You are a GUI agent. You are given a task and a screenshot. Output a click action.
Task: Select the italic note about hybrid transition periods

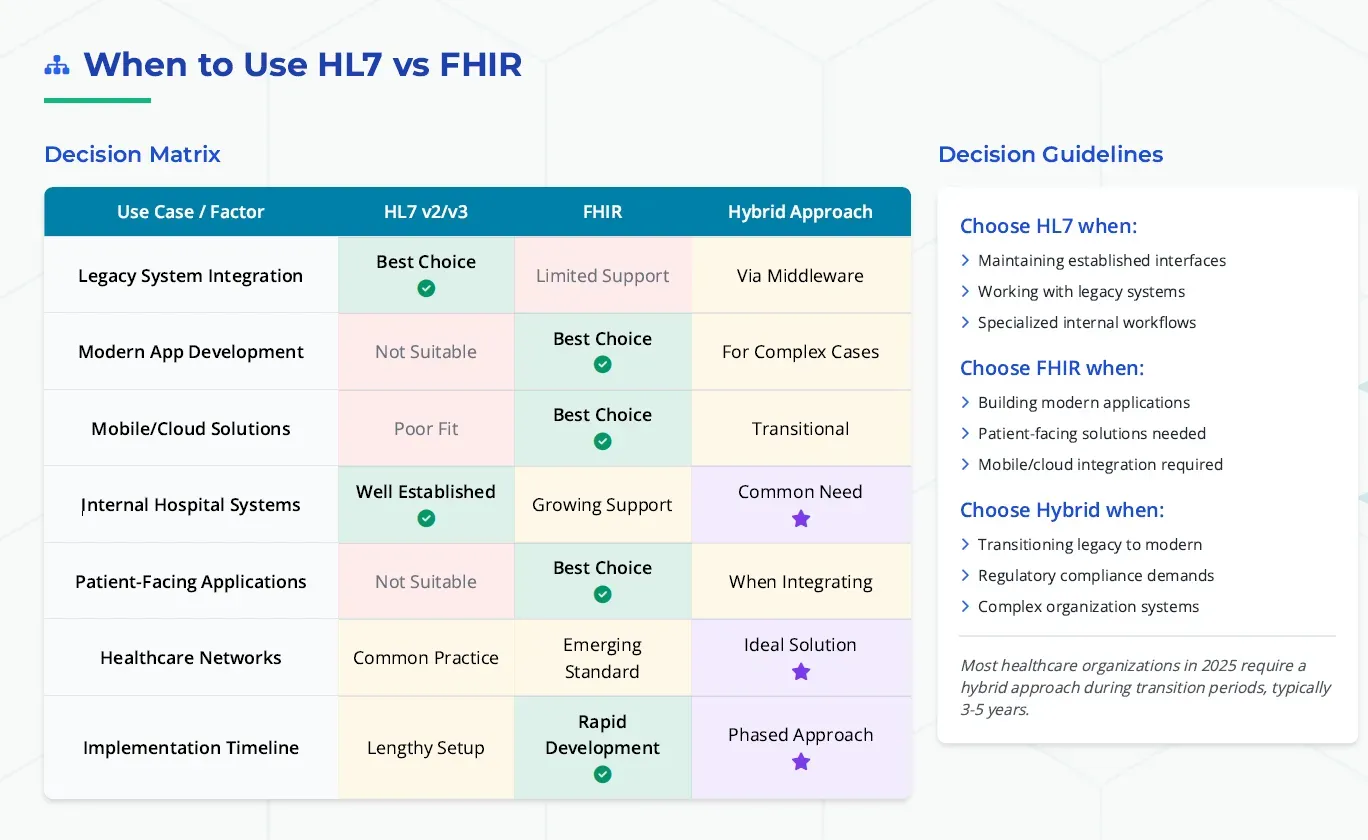1146,687
